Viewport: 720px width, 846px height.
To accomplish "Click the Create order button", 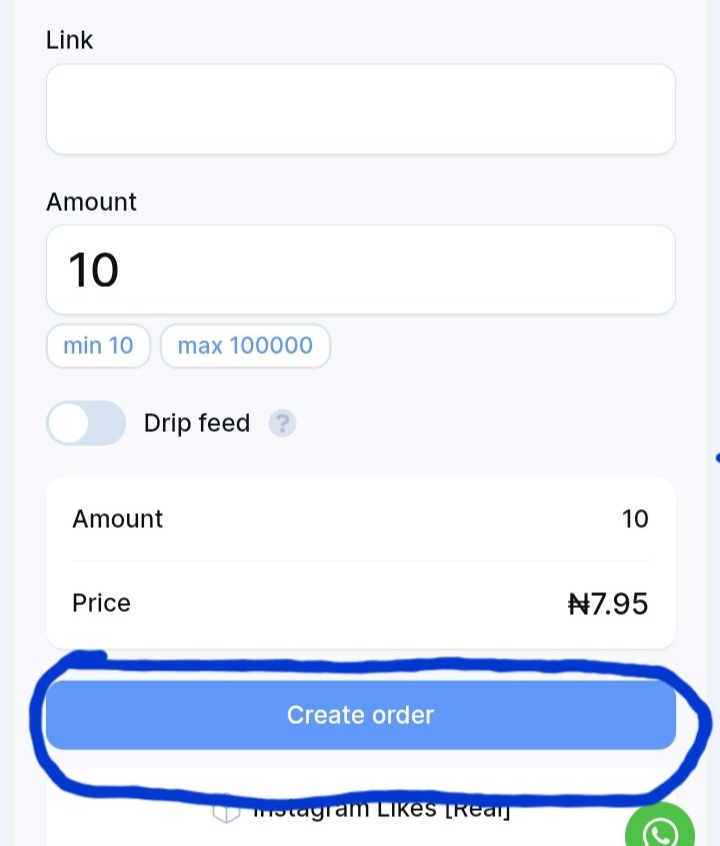I will (x=361, y=715).
